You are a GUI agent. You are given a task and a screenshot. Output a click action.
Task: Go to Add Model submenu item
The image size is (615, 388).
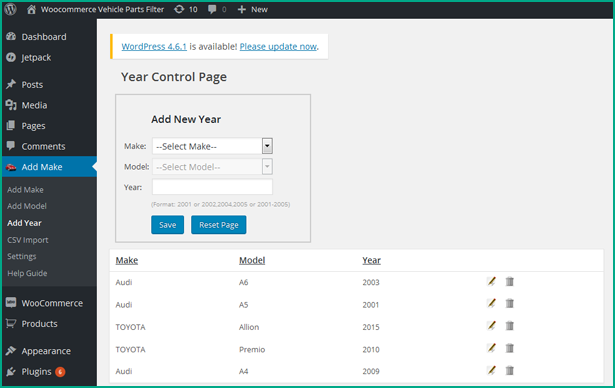coord(27,206)
